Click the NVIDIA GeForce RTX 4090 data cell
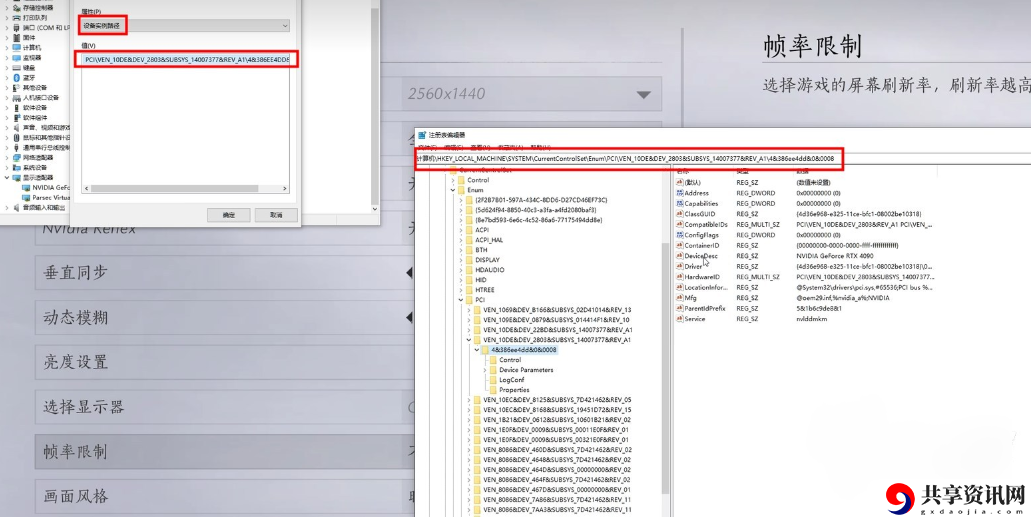This screenshot has height=518, width=1031. [x=834, y=256]
